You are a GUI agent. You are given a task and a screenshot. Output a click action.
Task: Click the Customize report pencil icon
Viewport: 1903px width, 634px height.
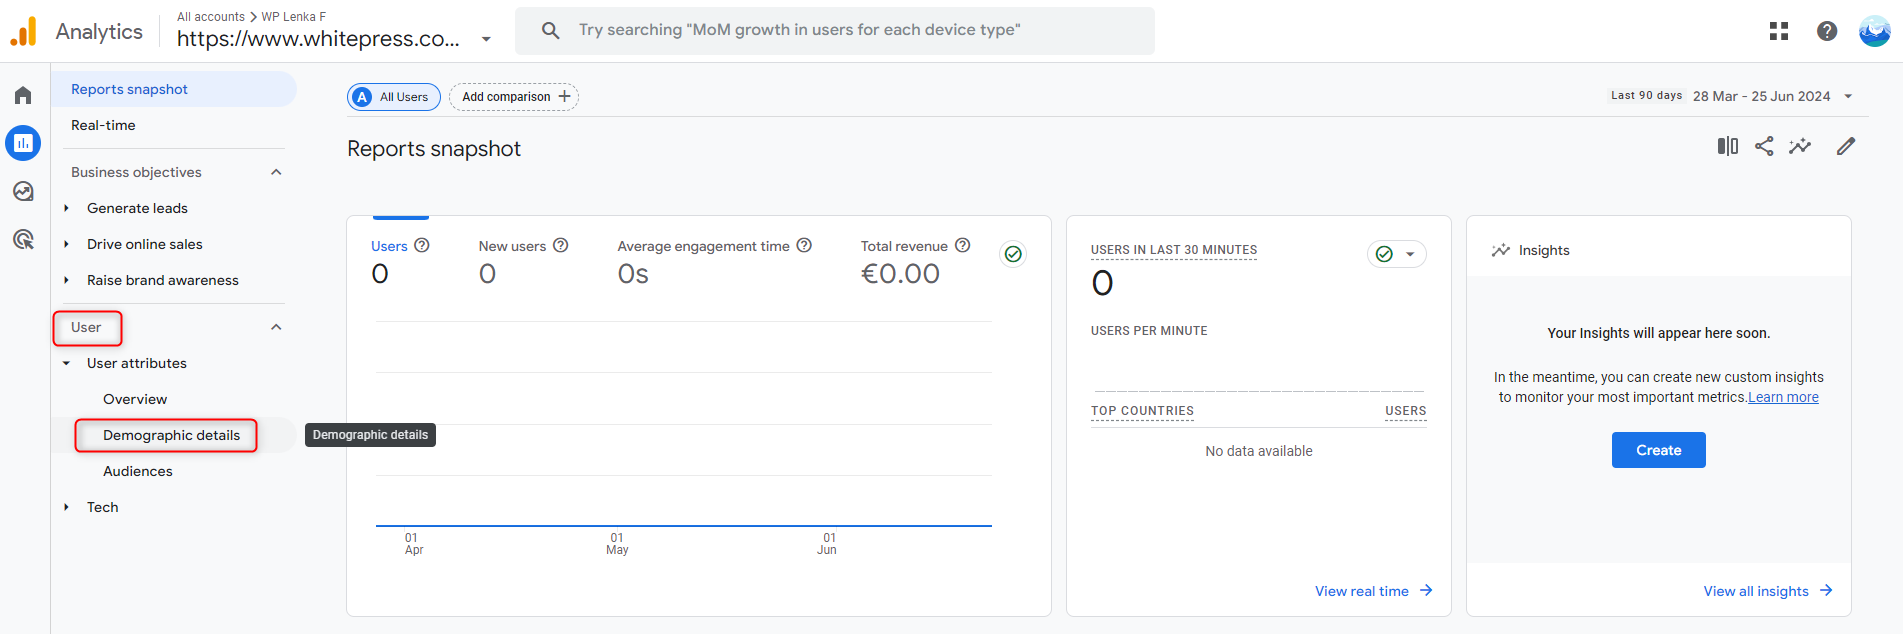coord(1846,146)
